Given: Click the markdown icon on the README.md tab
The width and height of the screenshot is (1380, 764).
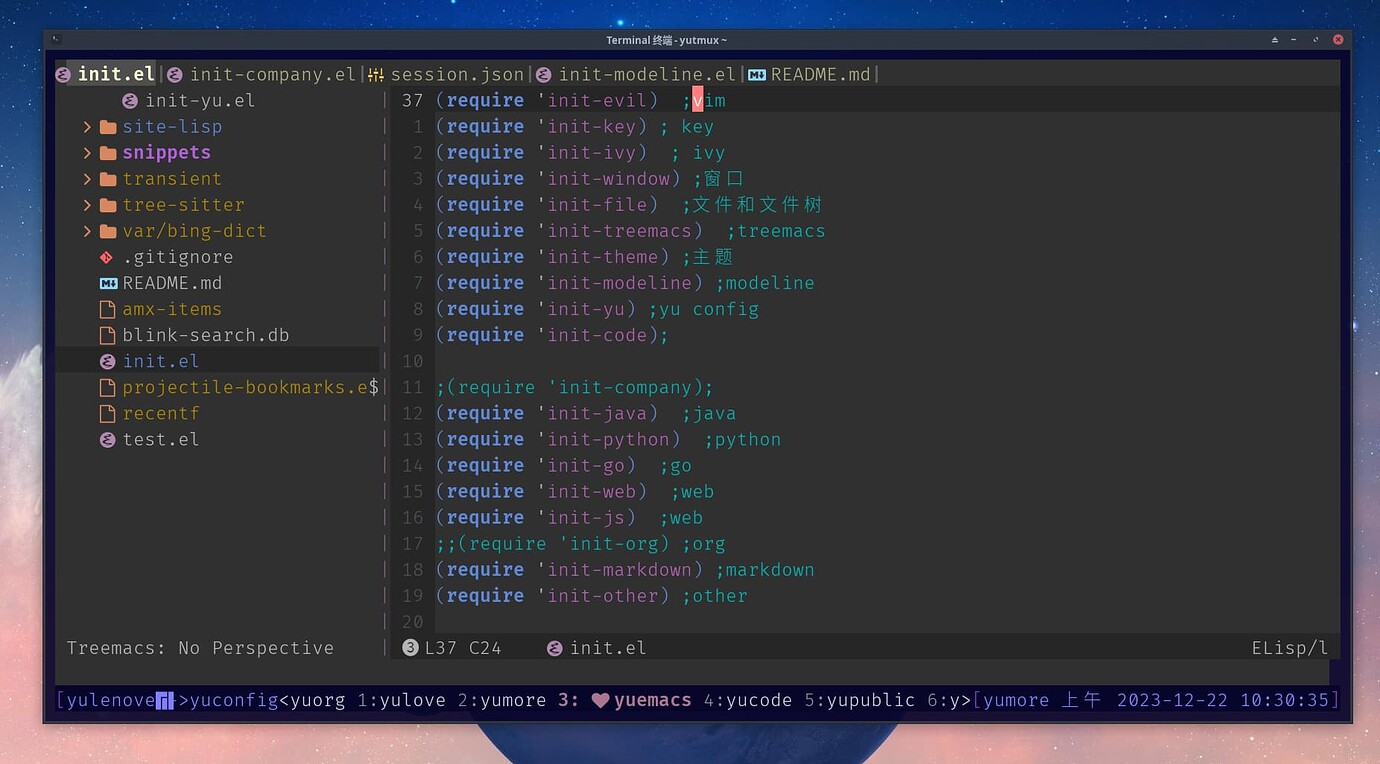Looking at the screenshot, I should tap(758, 73).
